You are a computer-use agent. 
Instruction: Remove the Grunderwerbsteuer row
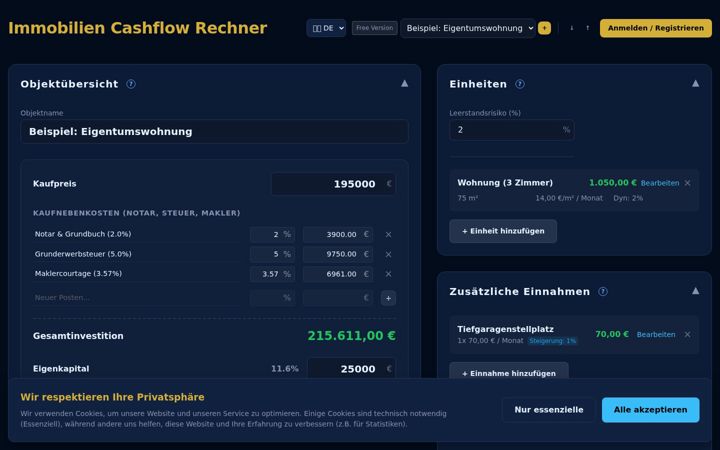(x=388, y=254)
